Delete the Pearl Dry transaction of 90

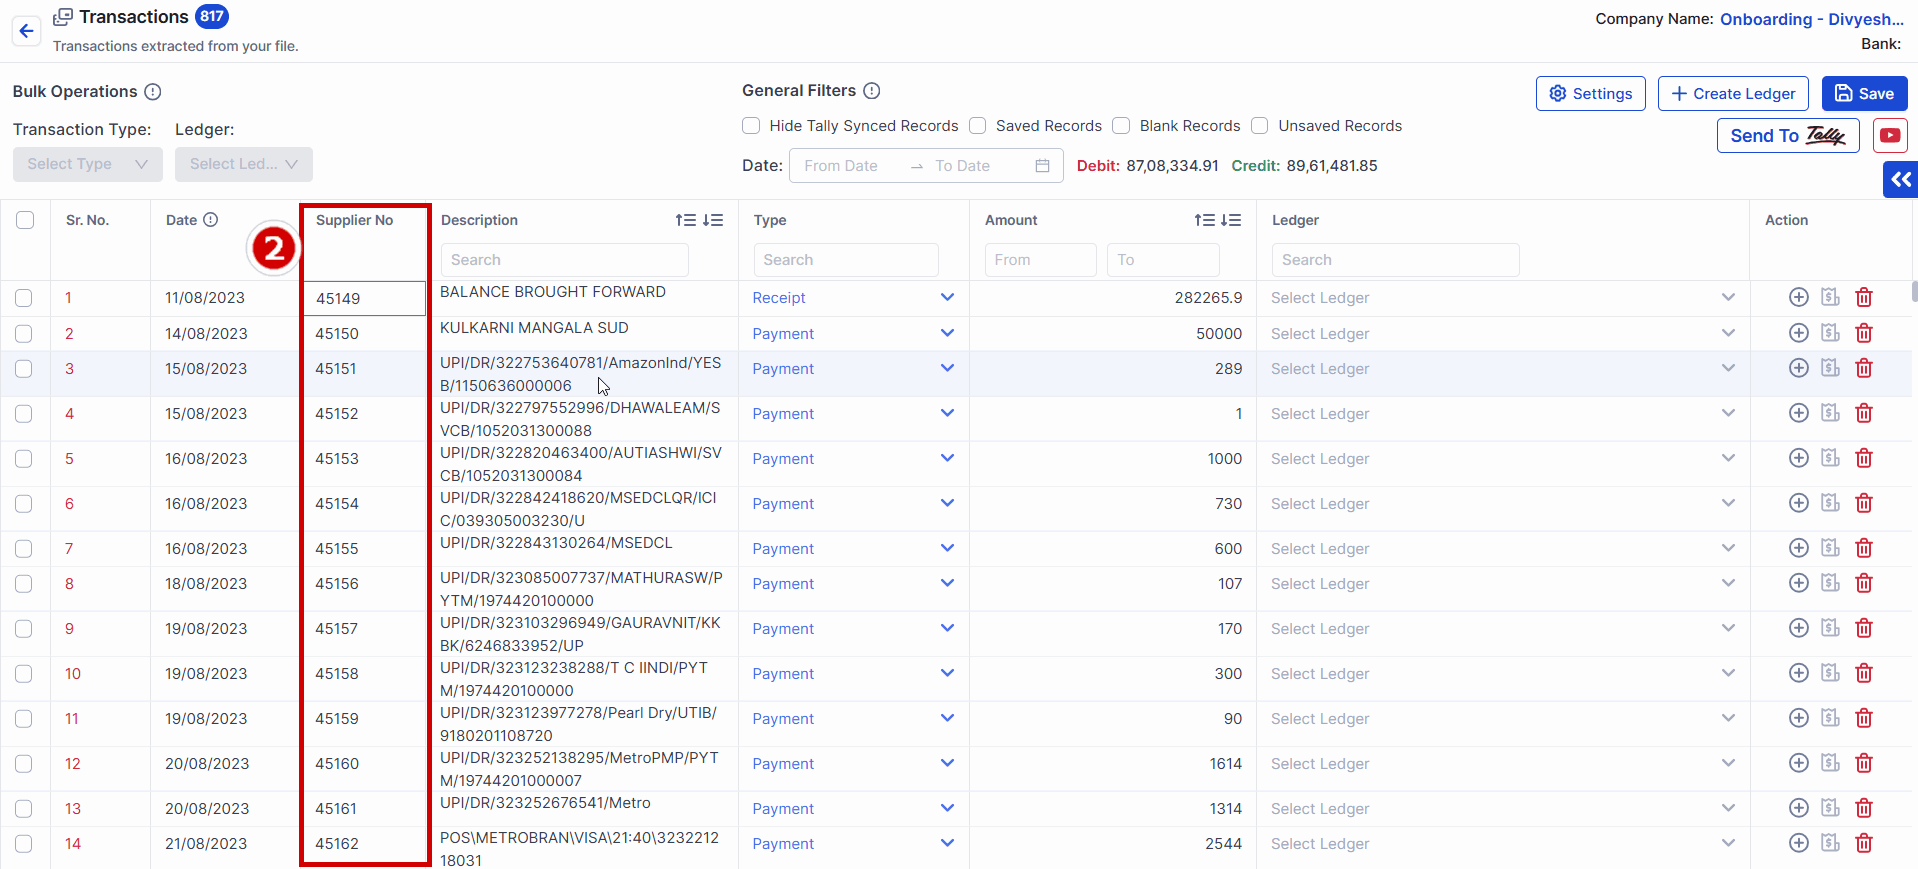pyautogui.click(x=1864, y=718)
